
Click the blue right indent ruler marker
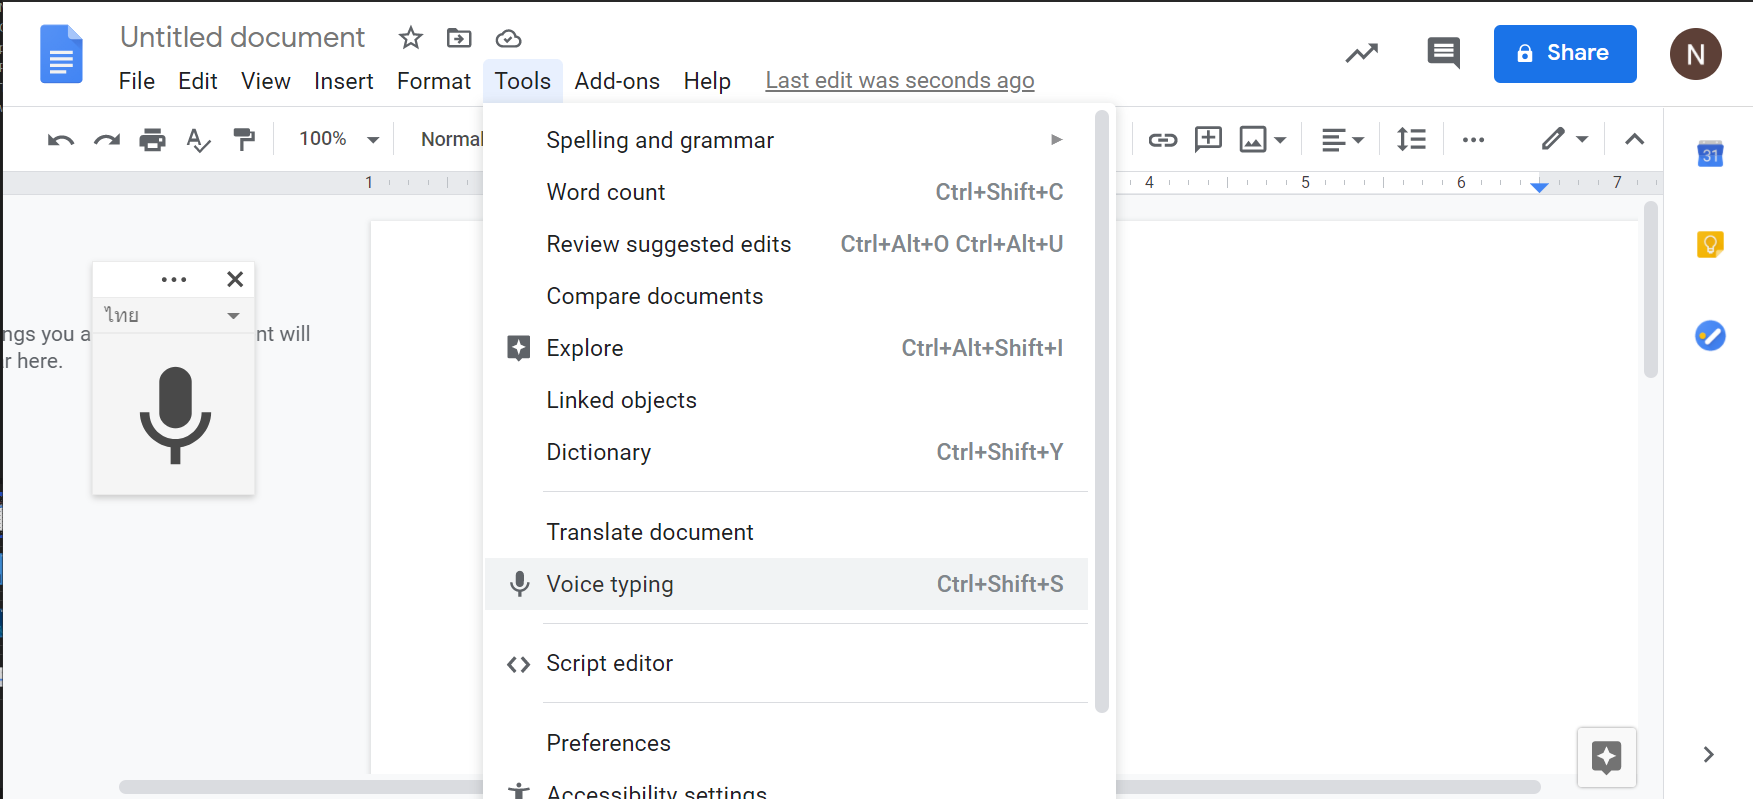coord(1540,187)
